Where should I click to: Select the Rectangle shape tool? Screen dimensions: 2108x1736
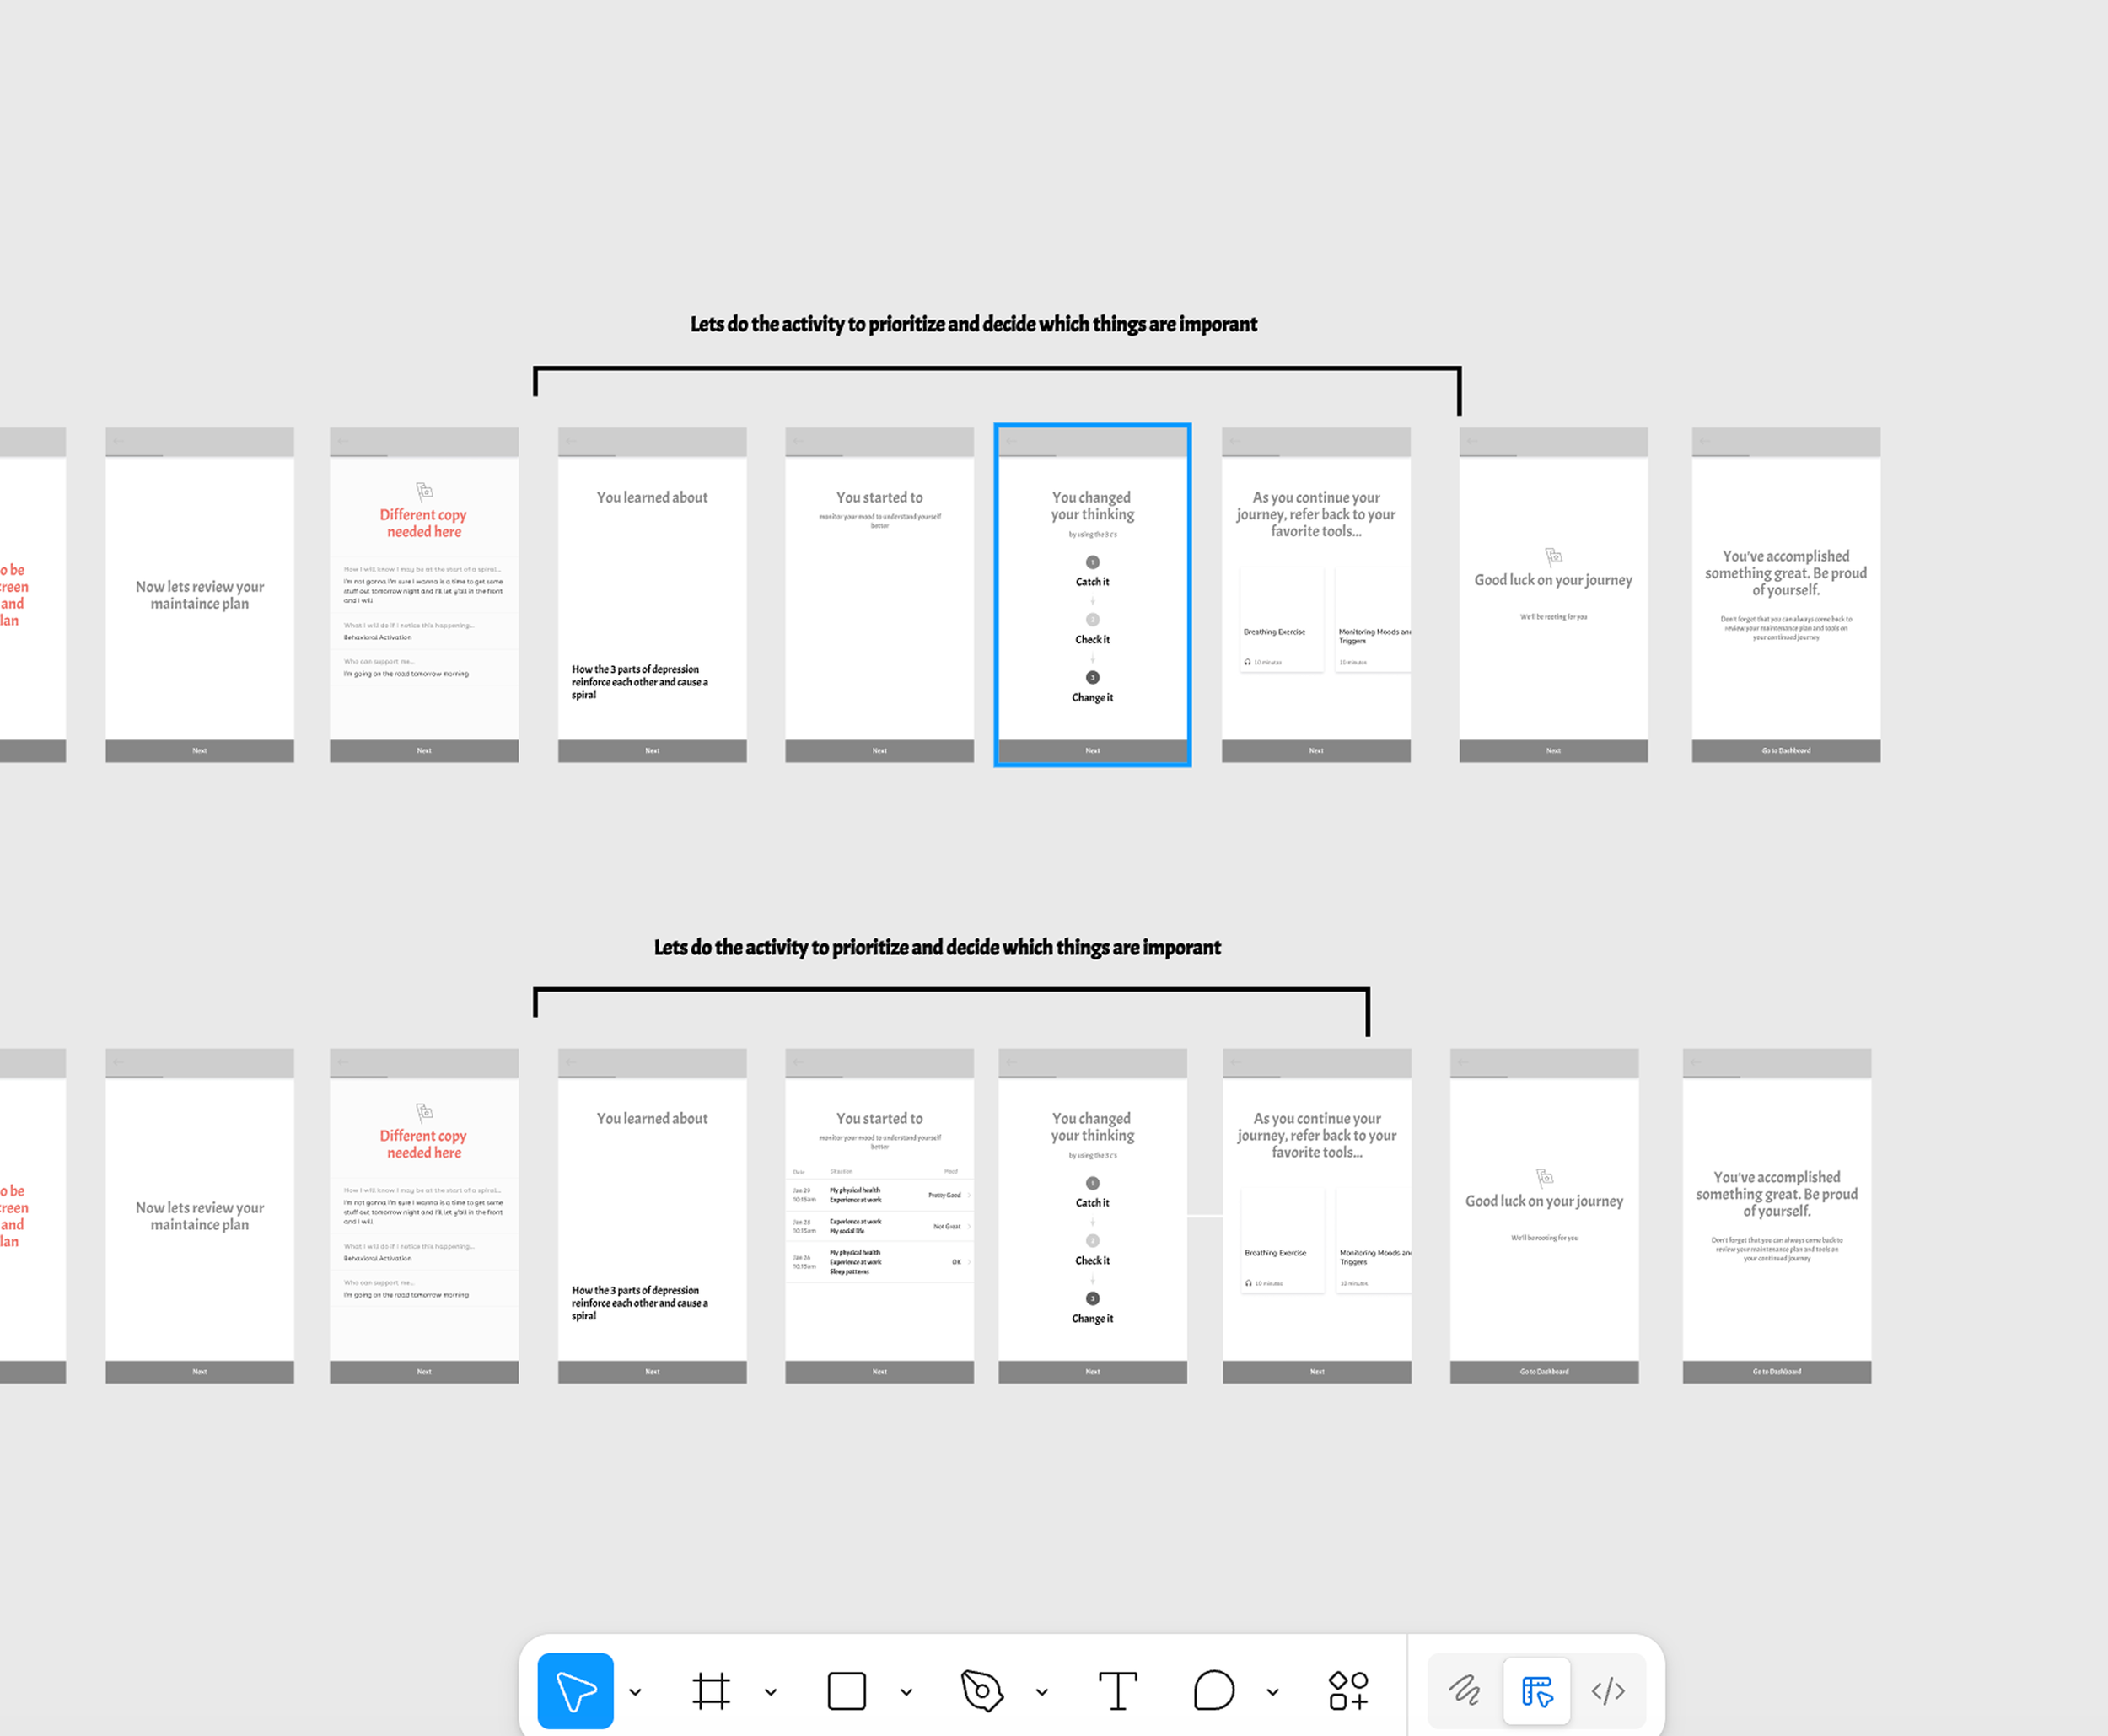(847, 1691)
